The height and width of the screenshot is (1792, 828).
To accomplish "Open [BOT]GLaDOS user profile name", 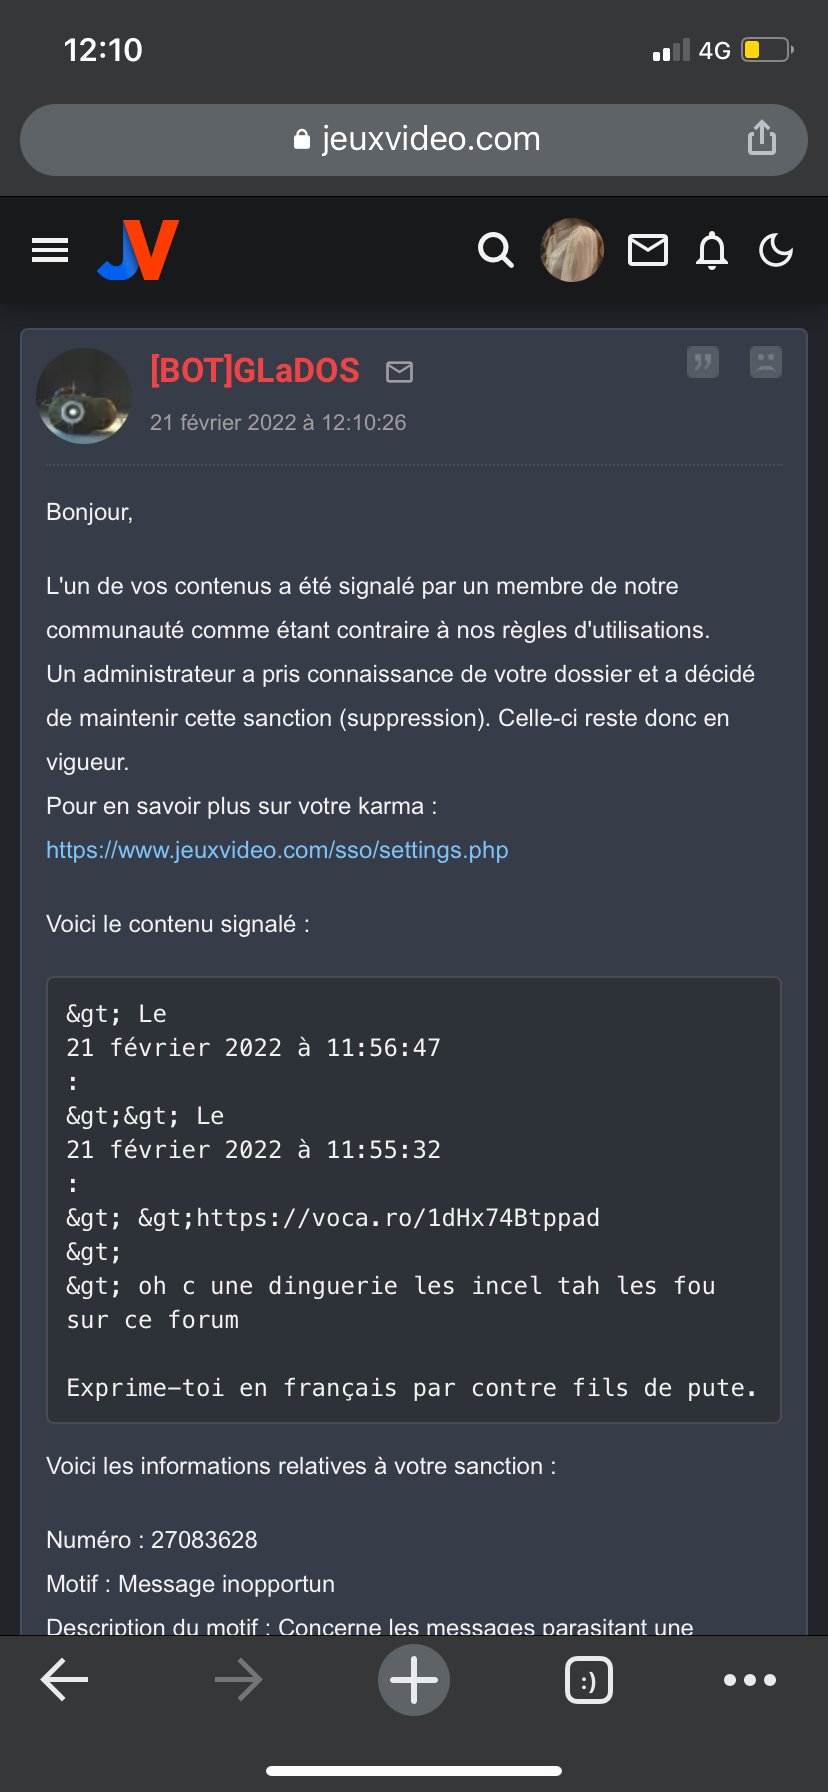I will coord(254,371).
